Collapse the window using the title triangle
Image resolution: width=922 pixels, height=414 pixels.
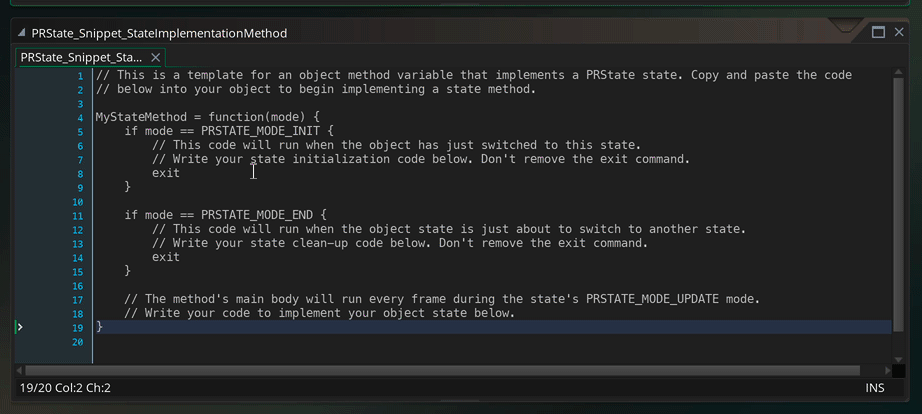[22, 33]
